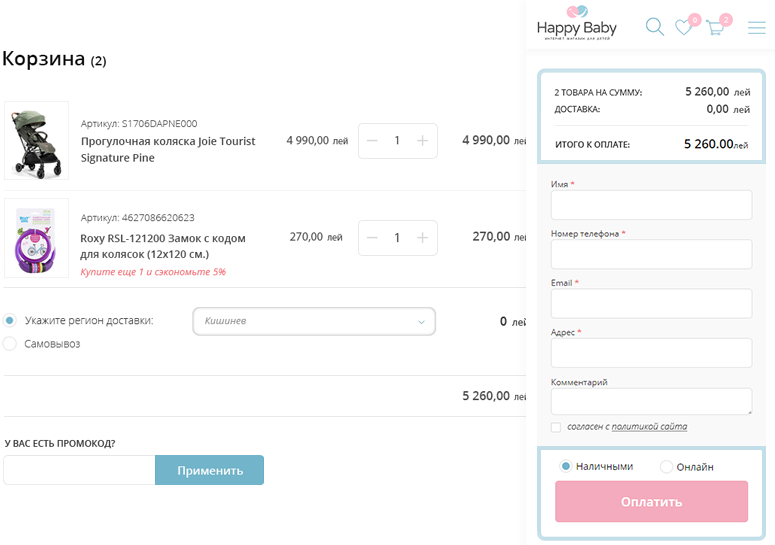Focus the promo code input field
This screenshot has width=775, height=545.
click(x=79, y=470)
